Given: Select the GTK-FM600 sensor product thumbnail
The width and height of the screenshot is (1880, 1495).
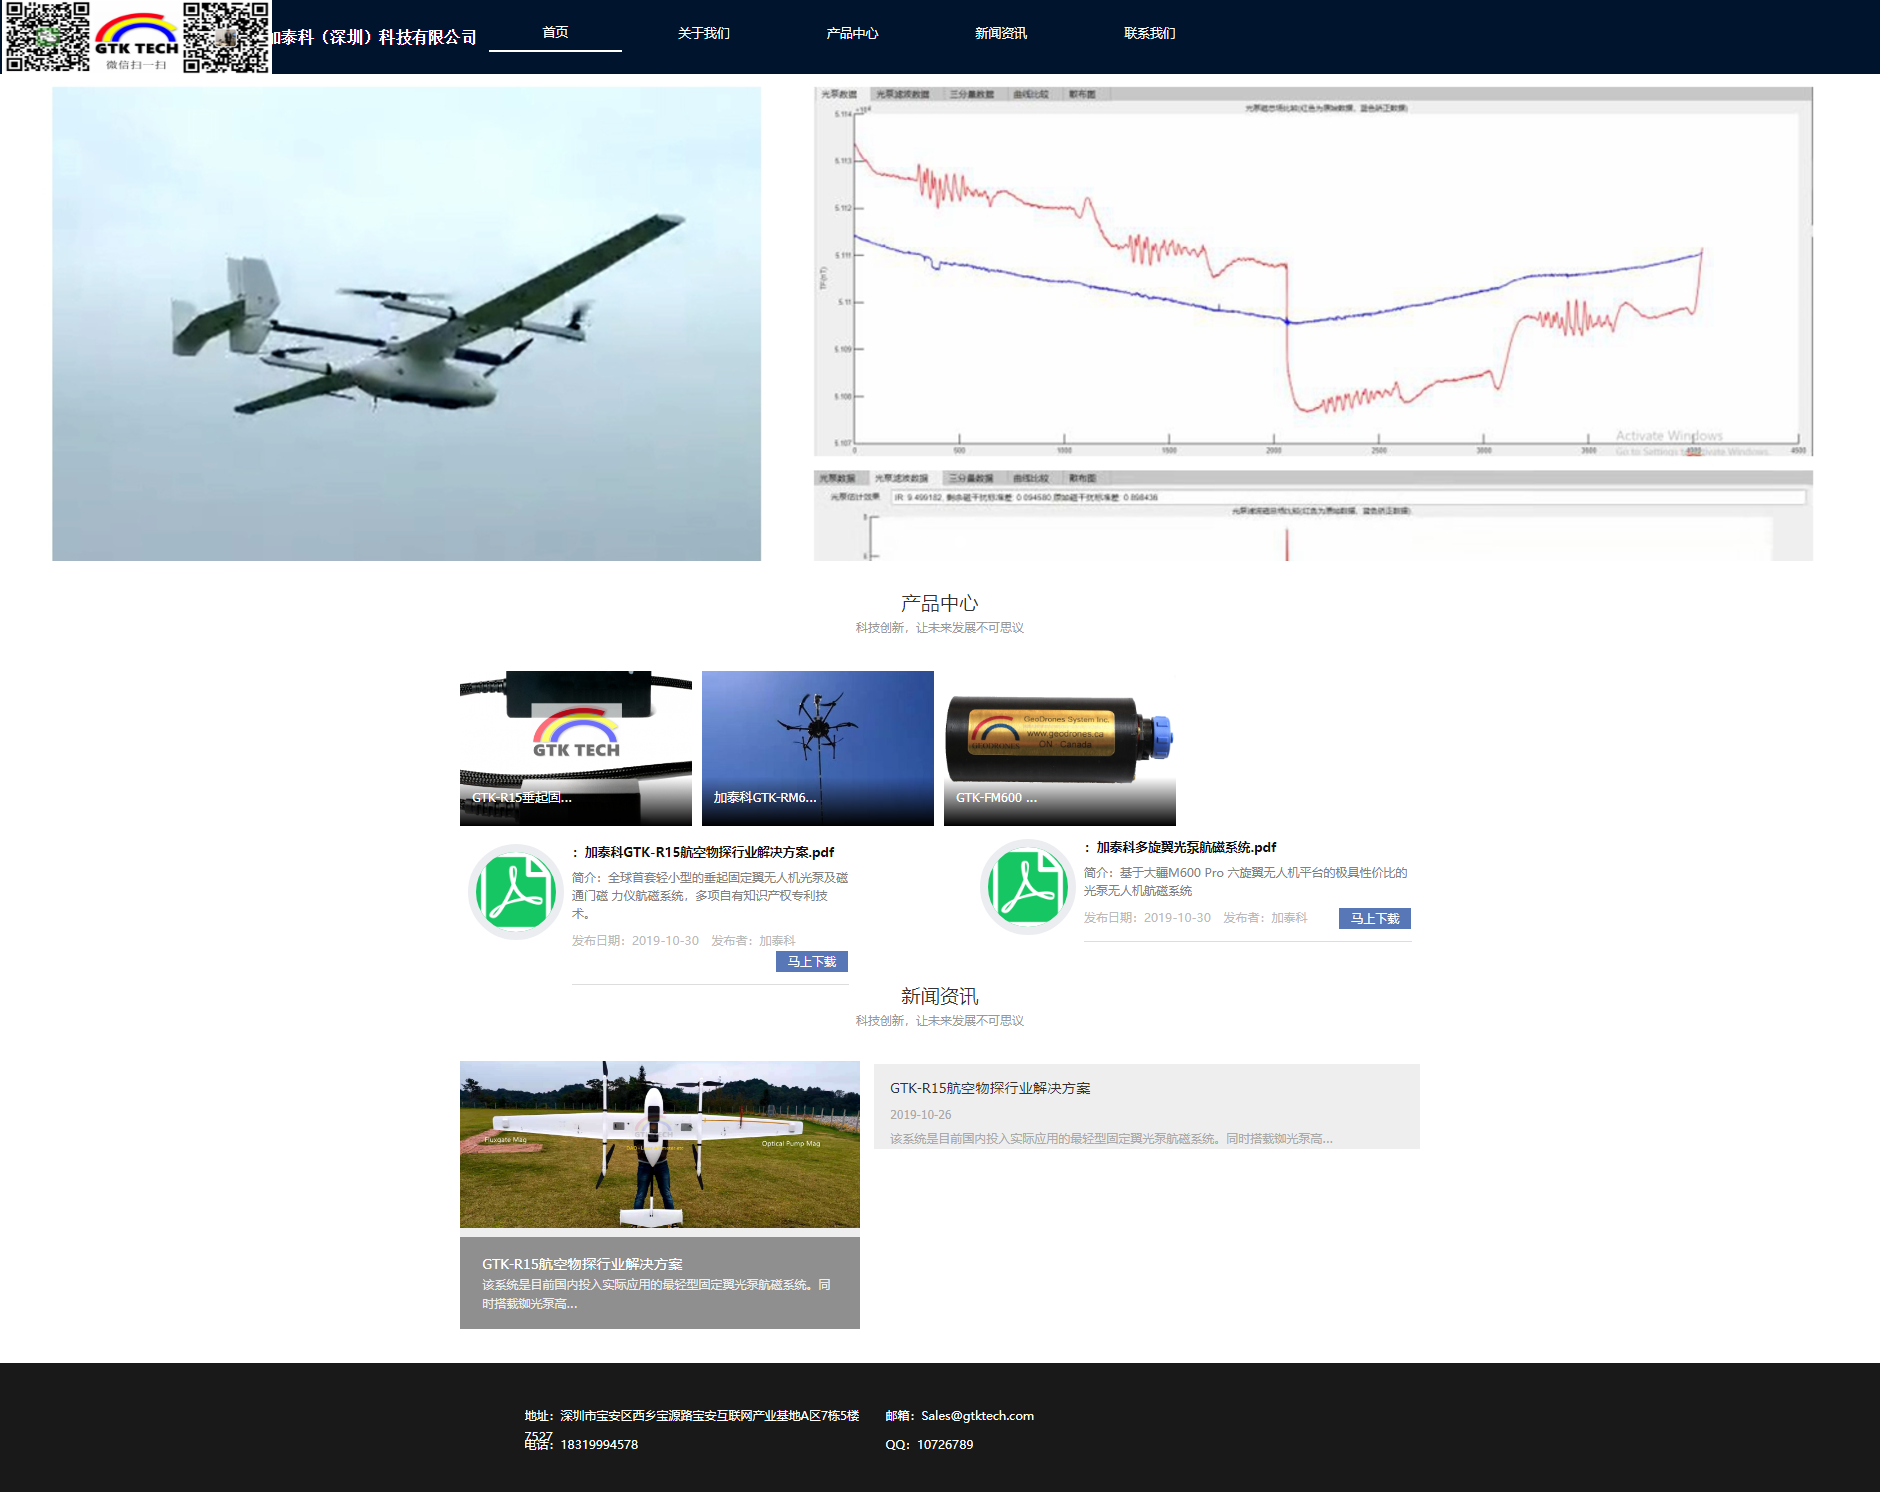Looking at the screenshot, I should (x=1059, y=747).
